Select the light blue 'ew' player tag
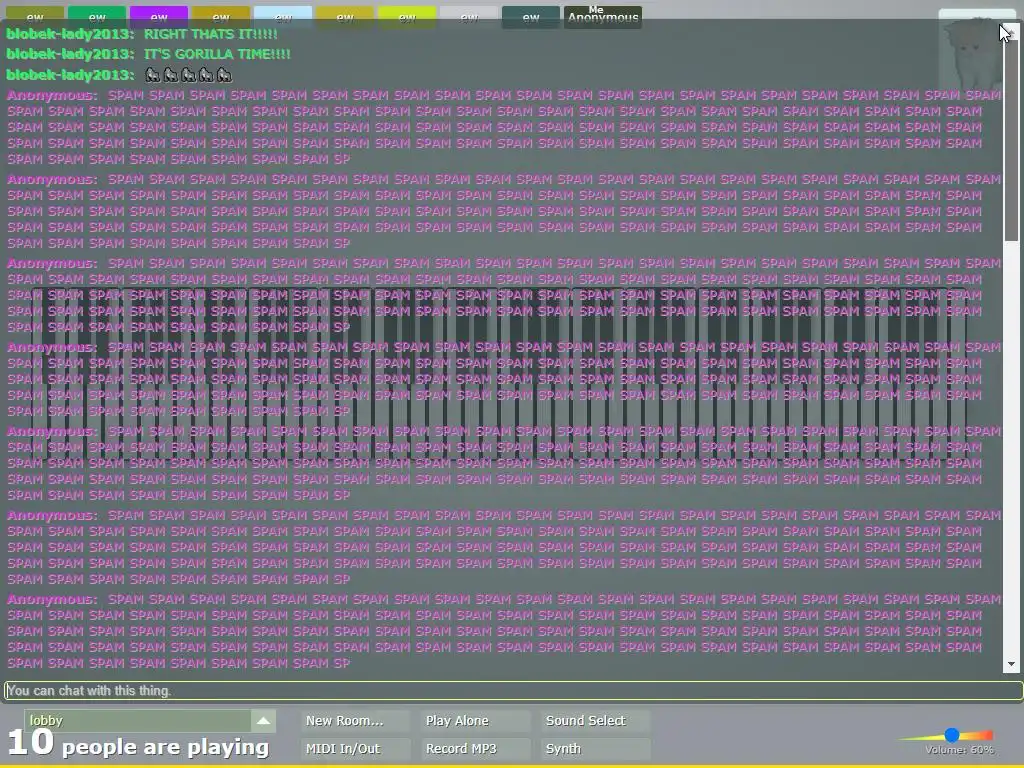 click(283, 17)
